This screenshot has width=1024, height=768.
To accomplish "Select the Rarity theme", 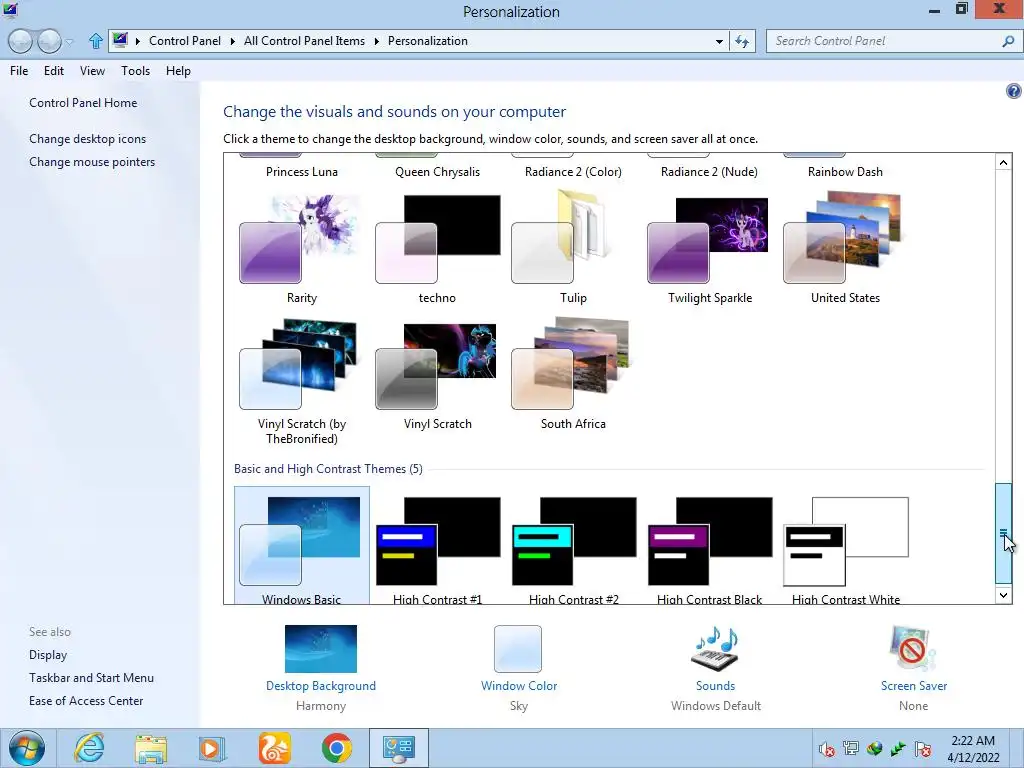I will point(301,250).
